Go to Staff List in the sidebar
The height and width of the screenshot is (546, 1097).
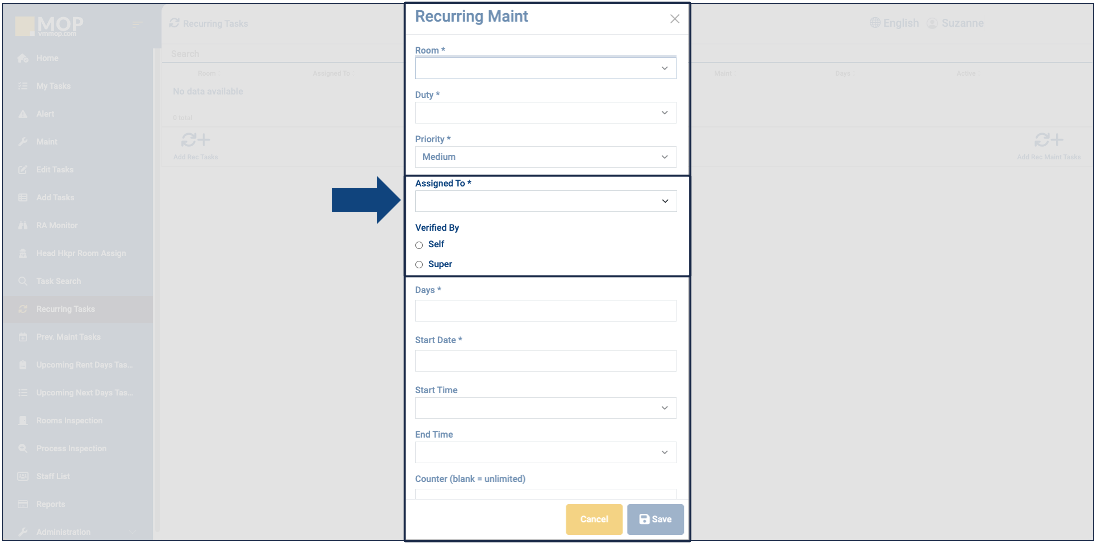point(55,476)
